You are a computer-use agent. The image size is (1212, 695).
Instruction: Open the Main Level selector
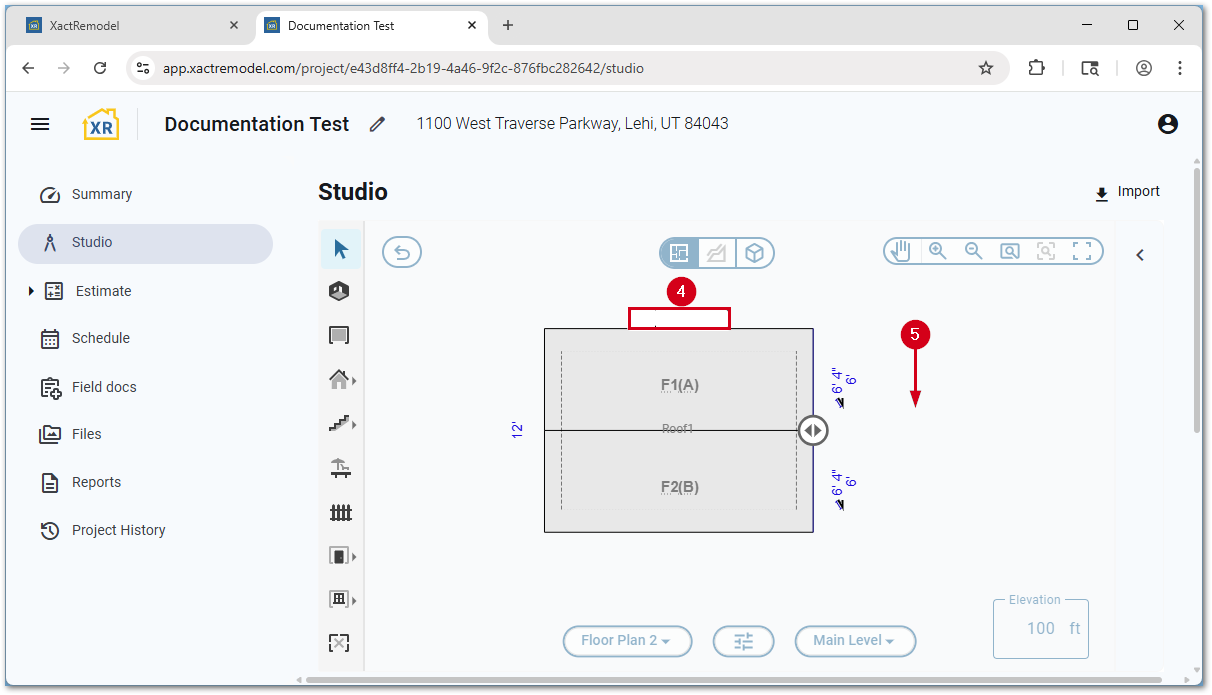click(855, 641)
